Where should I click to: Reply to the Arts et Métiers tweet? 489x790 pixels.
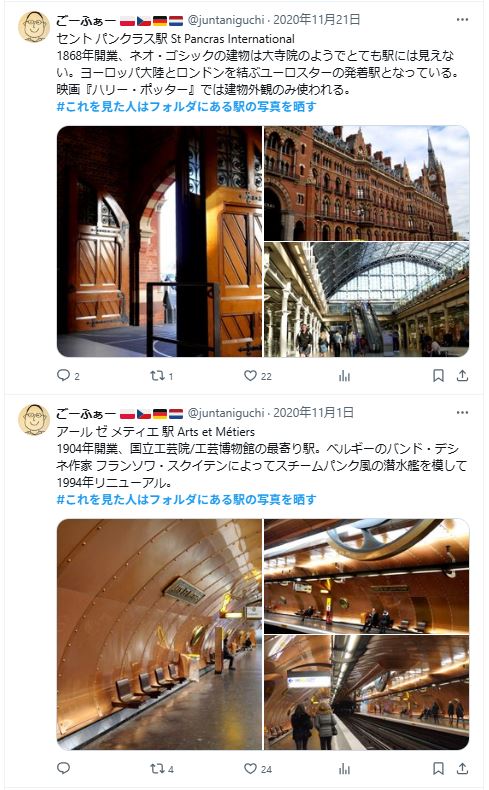click(63, 768)
